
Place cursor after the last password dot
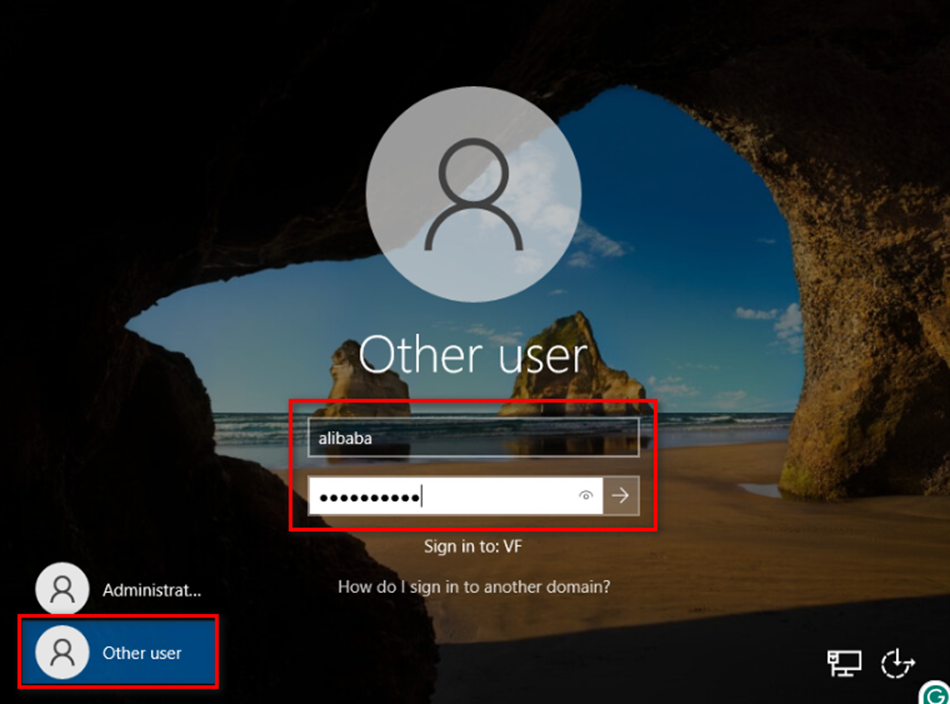(423, 495)
